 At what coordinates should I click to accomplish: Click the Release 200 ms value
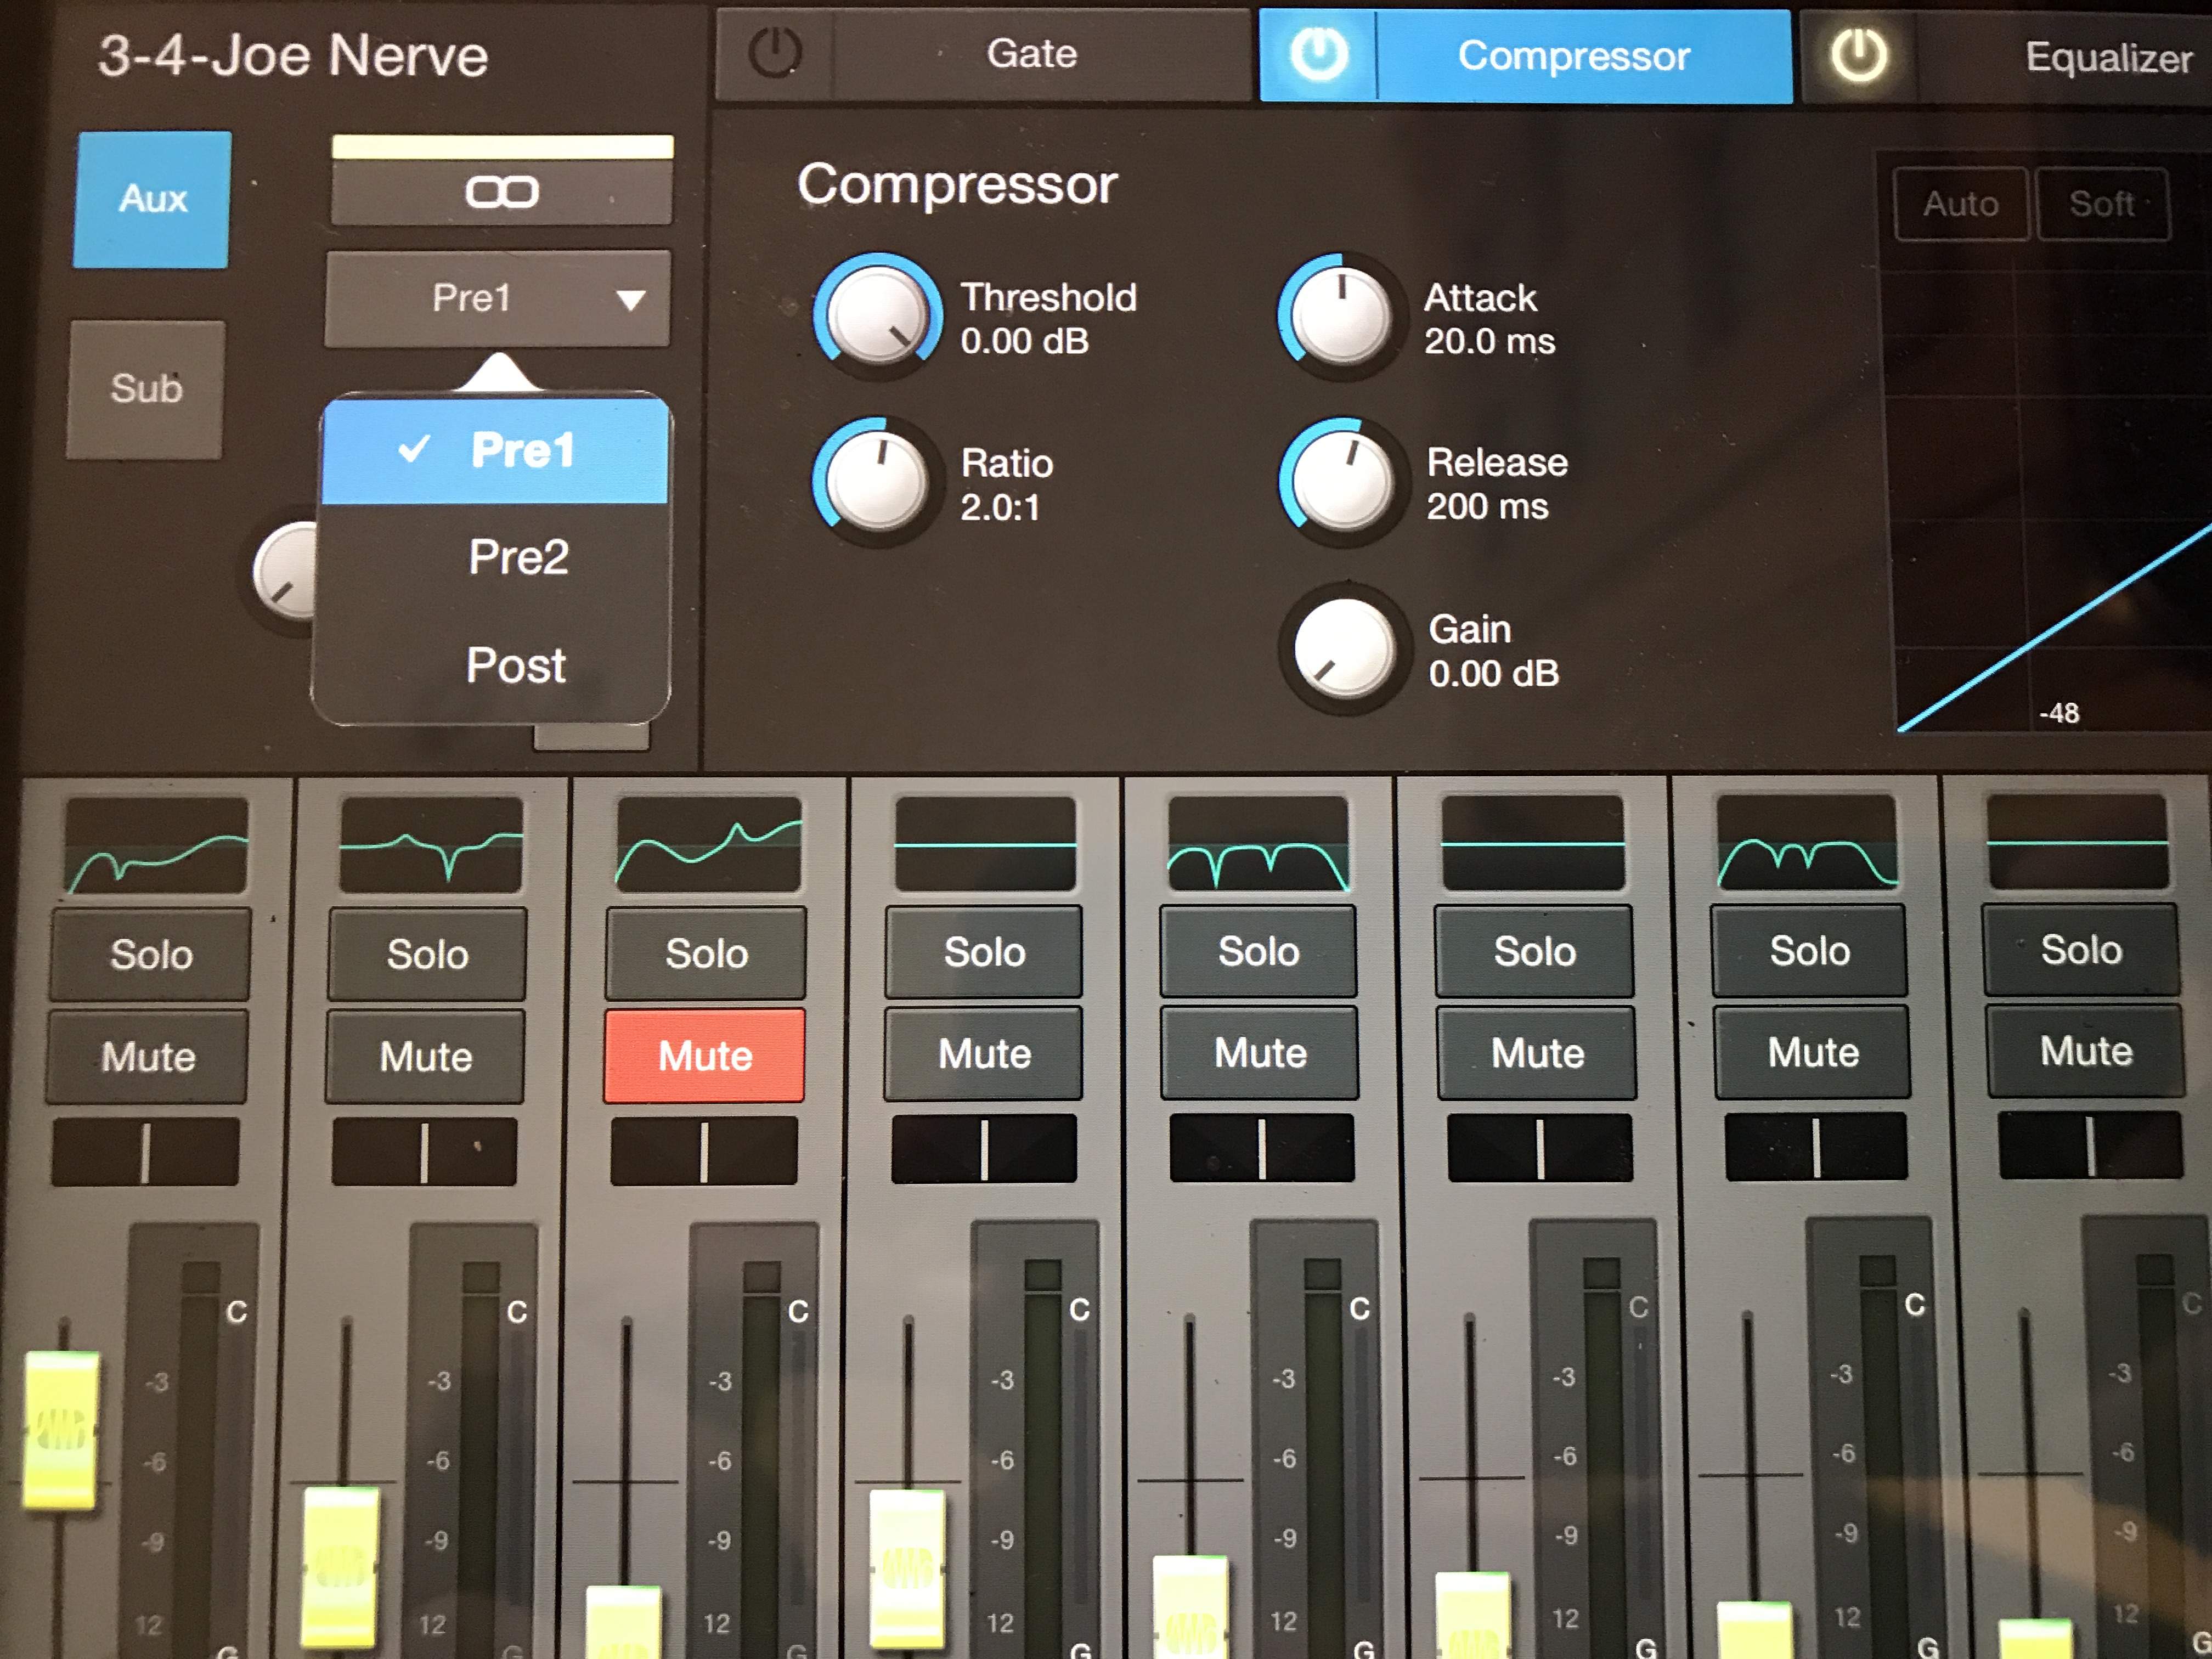point(1487,507)
